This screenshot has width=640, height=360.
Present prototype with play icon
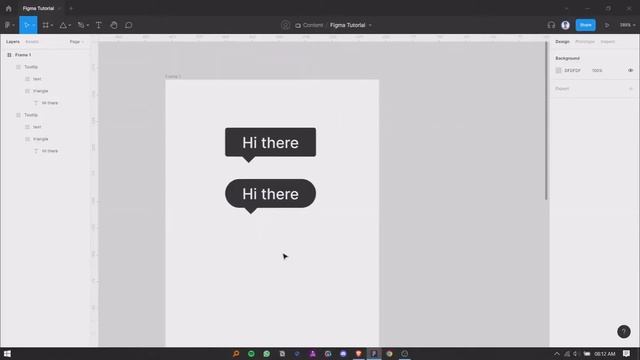[607, 25]
